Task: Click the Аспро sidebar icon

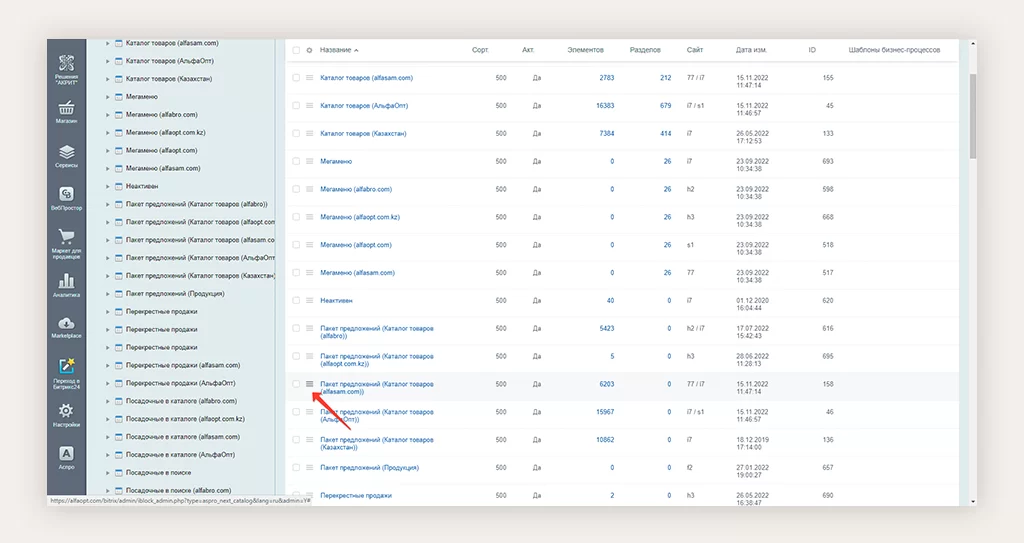Action: click(x=66, y=458)
